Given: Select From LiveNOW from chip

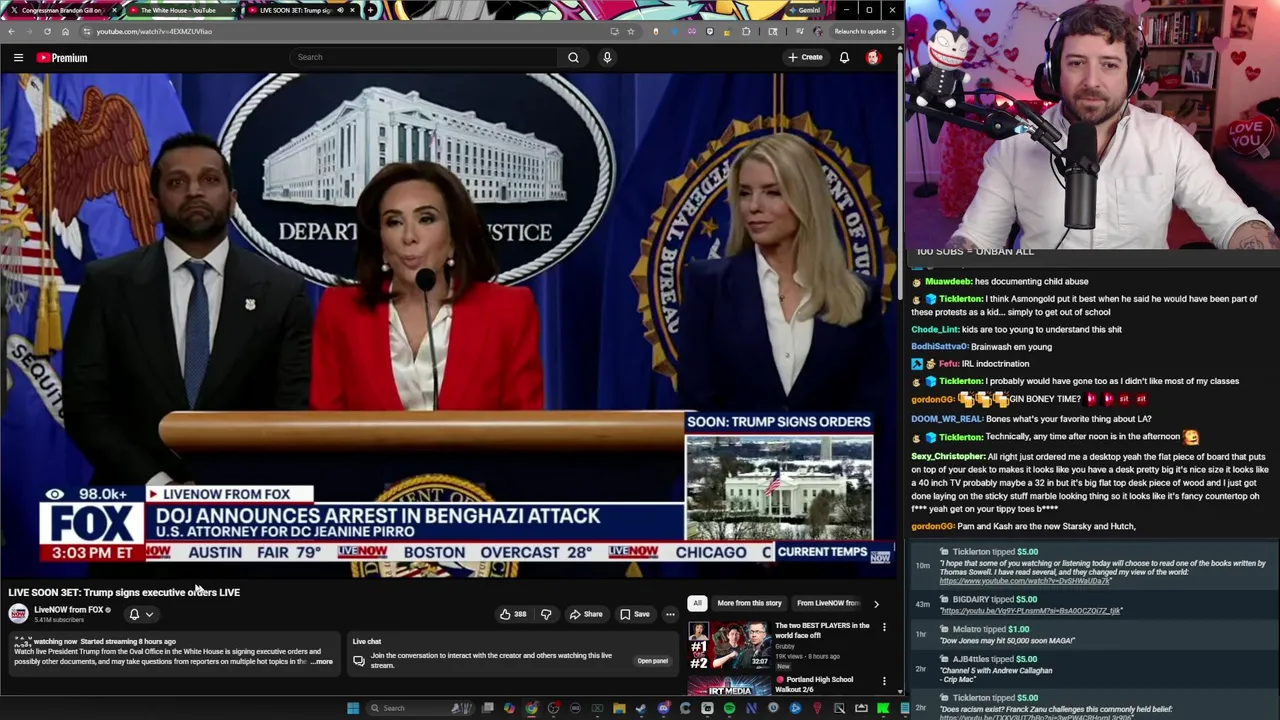Looking at the screenshot, I should click(828, 603).
